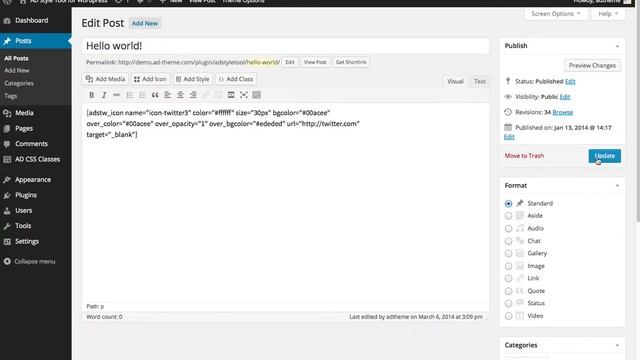Screen dimensions: 640x360
Task: Click the Update button
Action: pos(604,156)
